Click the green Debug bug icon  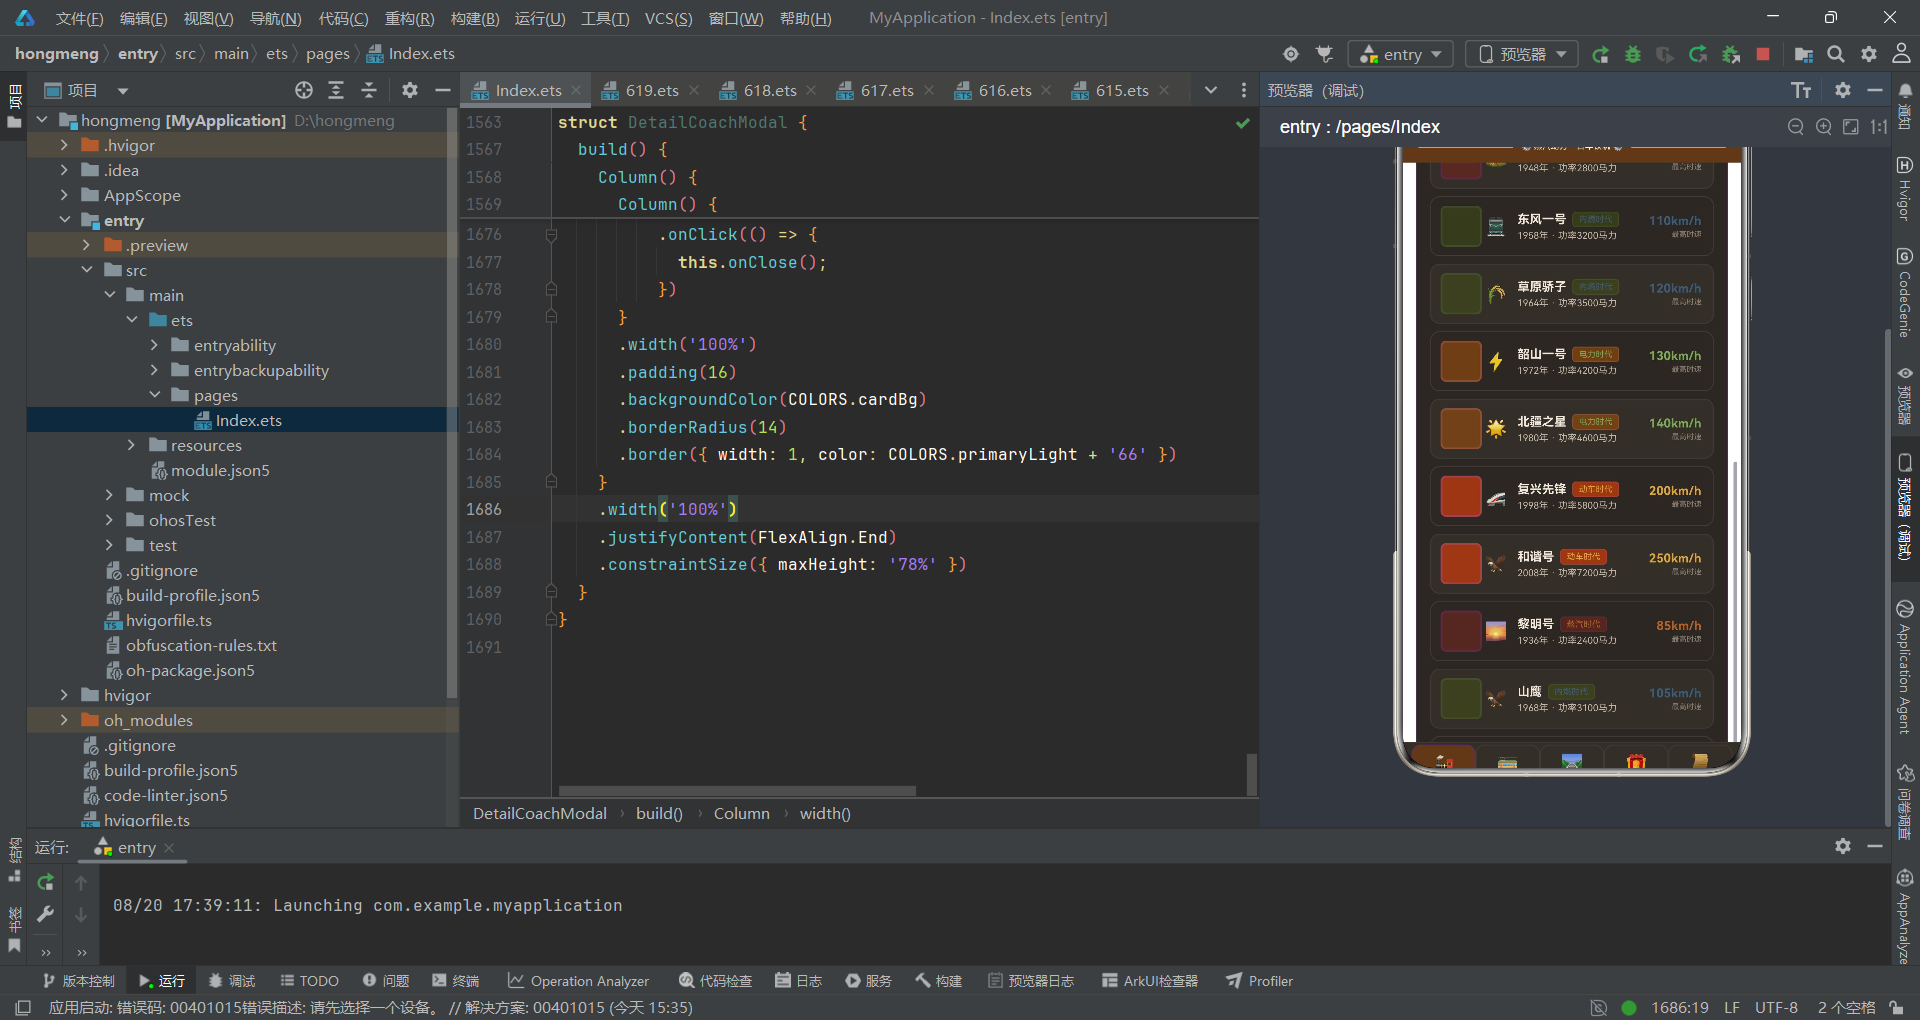tap(1633, 54)
